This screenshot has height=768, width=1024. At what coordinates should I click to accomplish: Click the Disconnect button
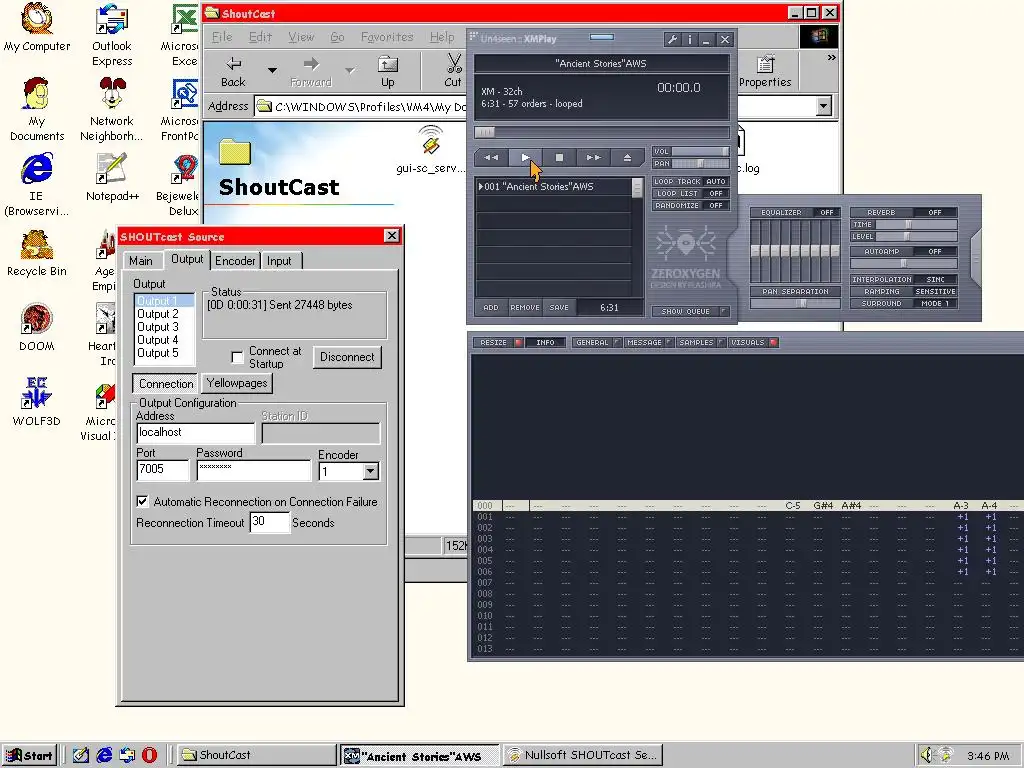[x=347, y=357]
